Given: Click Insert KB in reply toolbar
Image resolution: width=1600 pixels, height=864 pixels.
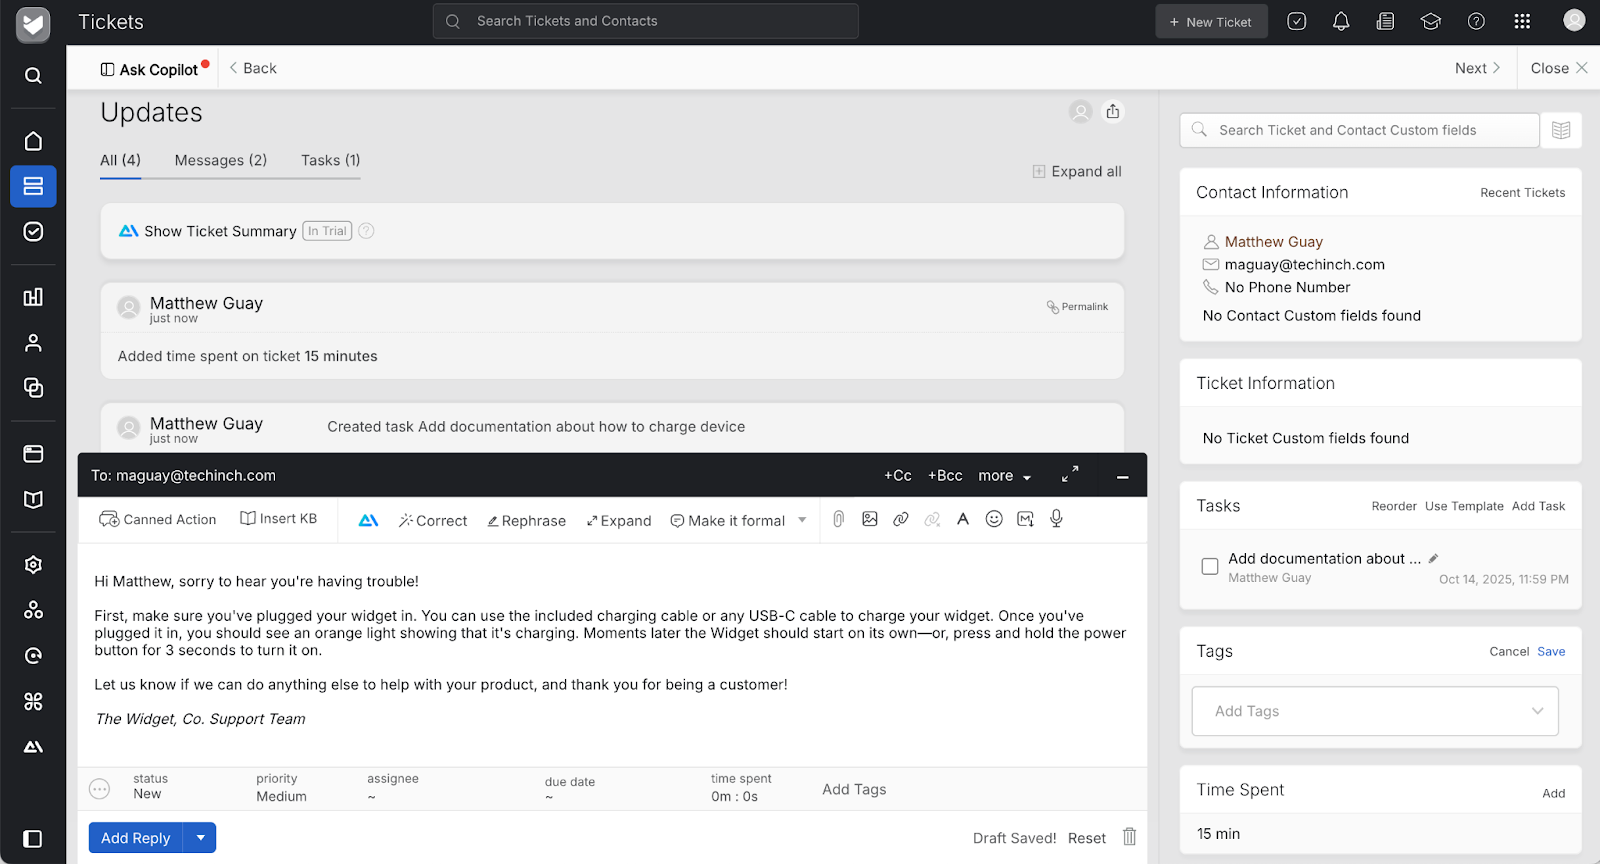Looking at the screenshot, I should point(279,519).
